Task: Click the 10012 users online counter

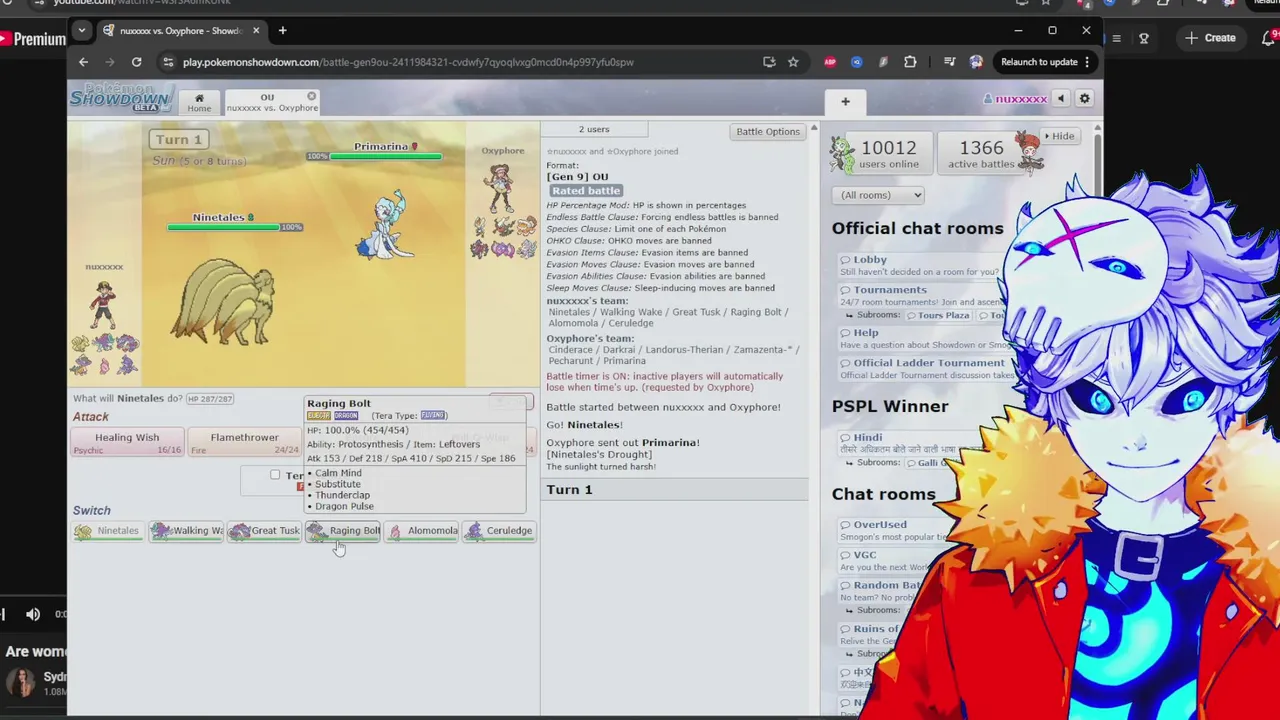Action: click(888, 153)
